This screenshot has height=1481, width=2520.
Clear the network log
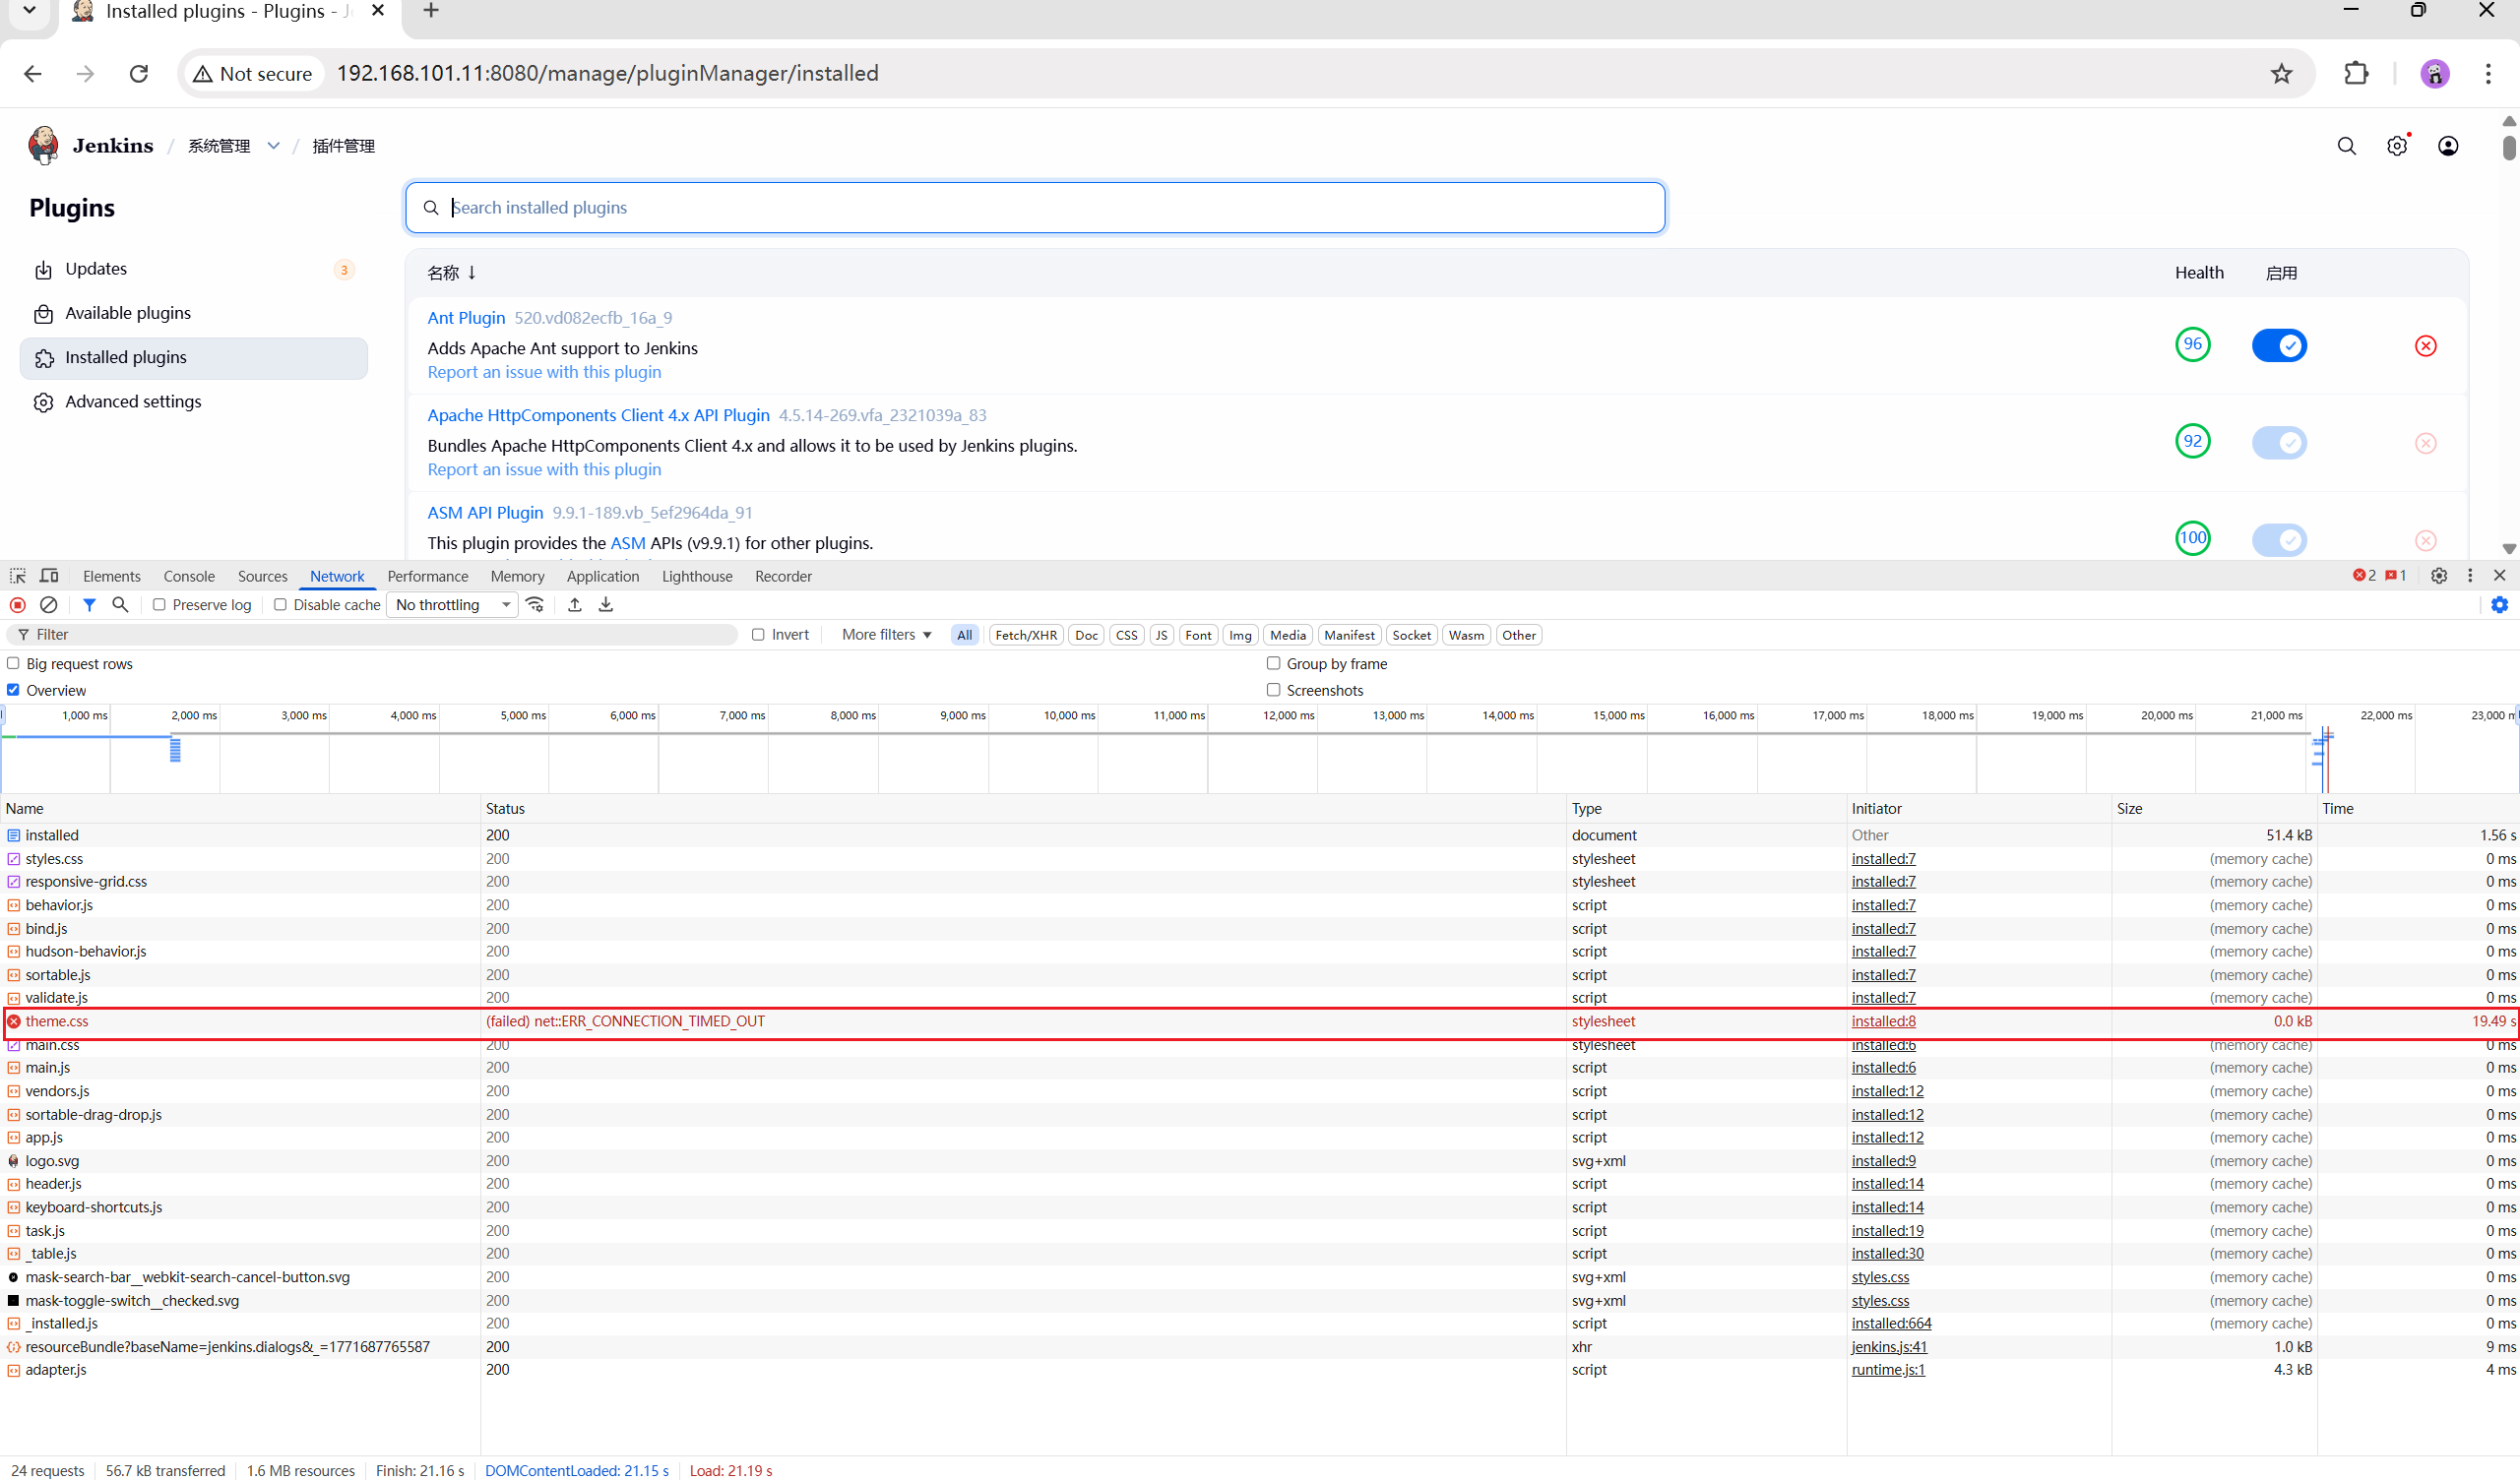click(48, 605)
